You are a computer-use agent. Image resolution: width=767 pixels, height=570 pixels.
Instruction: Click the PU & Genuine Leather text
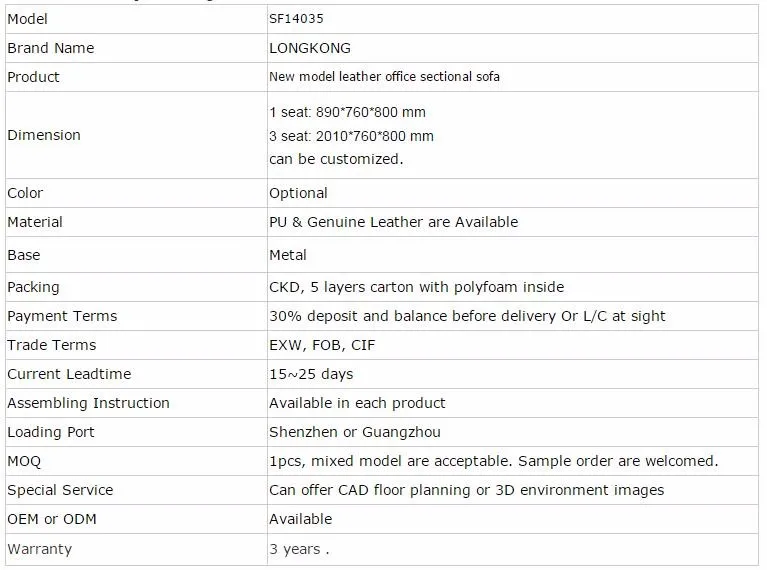tap(393, 222)
